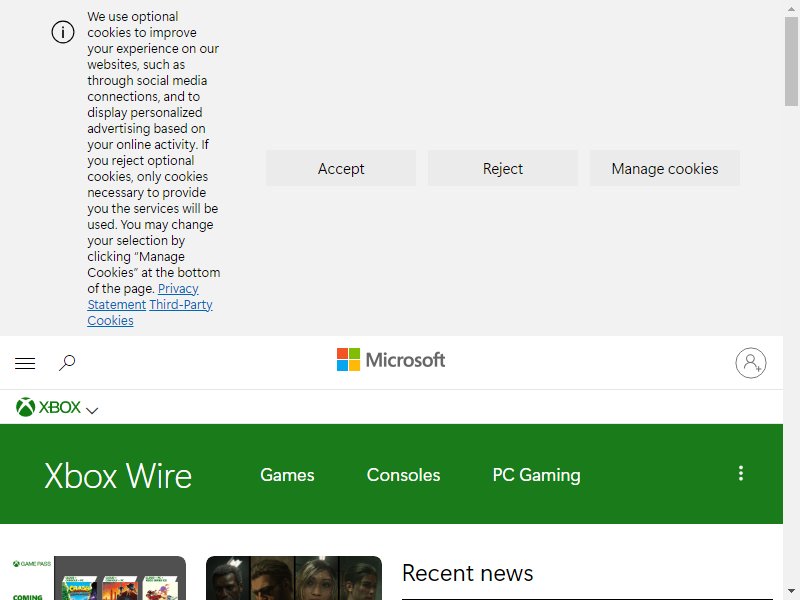Viewport: 800px width, 600px height.
Task: Open the three-dot more menu in Xbox Wire bar
Action: click(x=741, y=473)
